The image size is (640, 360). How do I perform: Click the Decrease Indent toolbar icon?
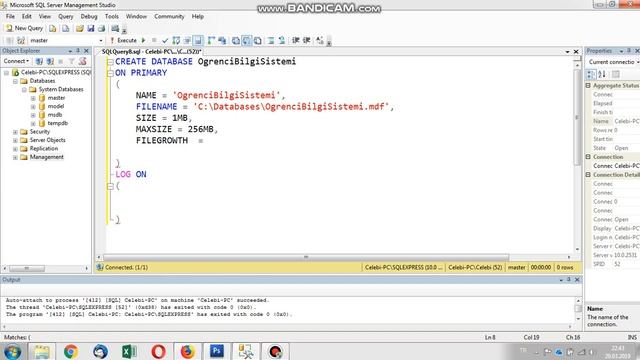(x=296, y=40)
